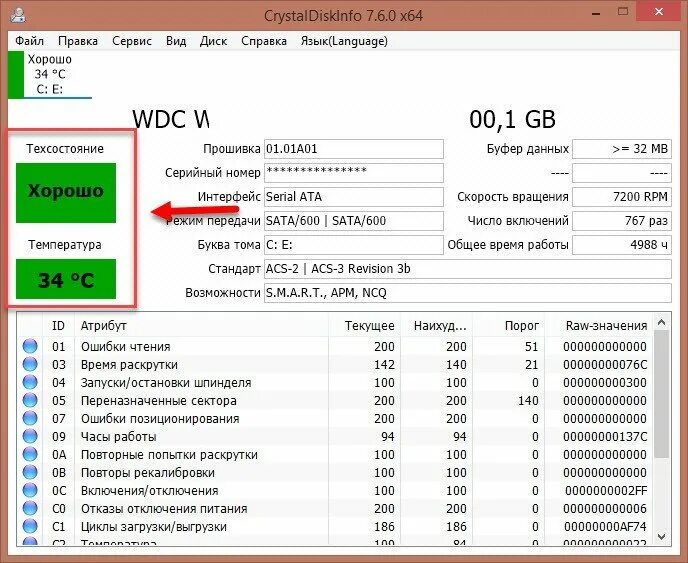Viewport: 688px width, 563px height.
Task: Click scrollbar up arrow in attribute list
Action: (x=662, y=323)
